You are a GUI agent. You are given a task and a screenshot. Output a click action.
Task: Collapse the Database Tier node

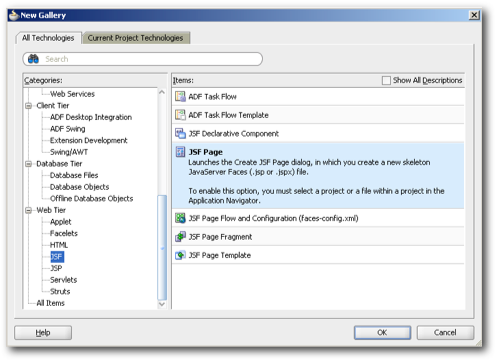[29, 164]
